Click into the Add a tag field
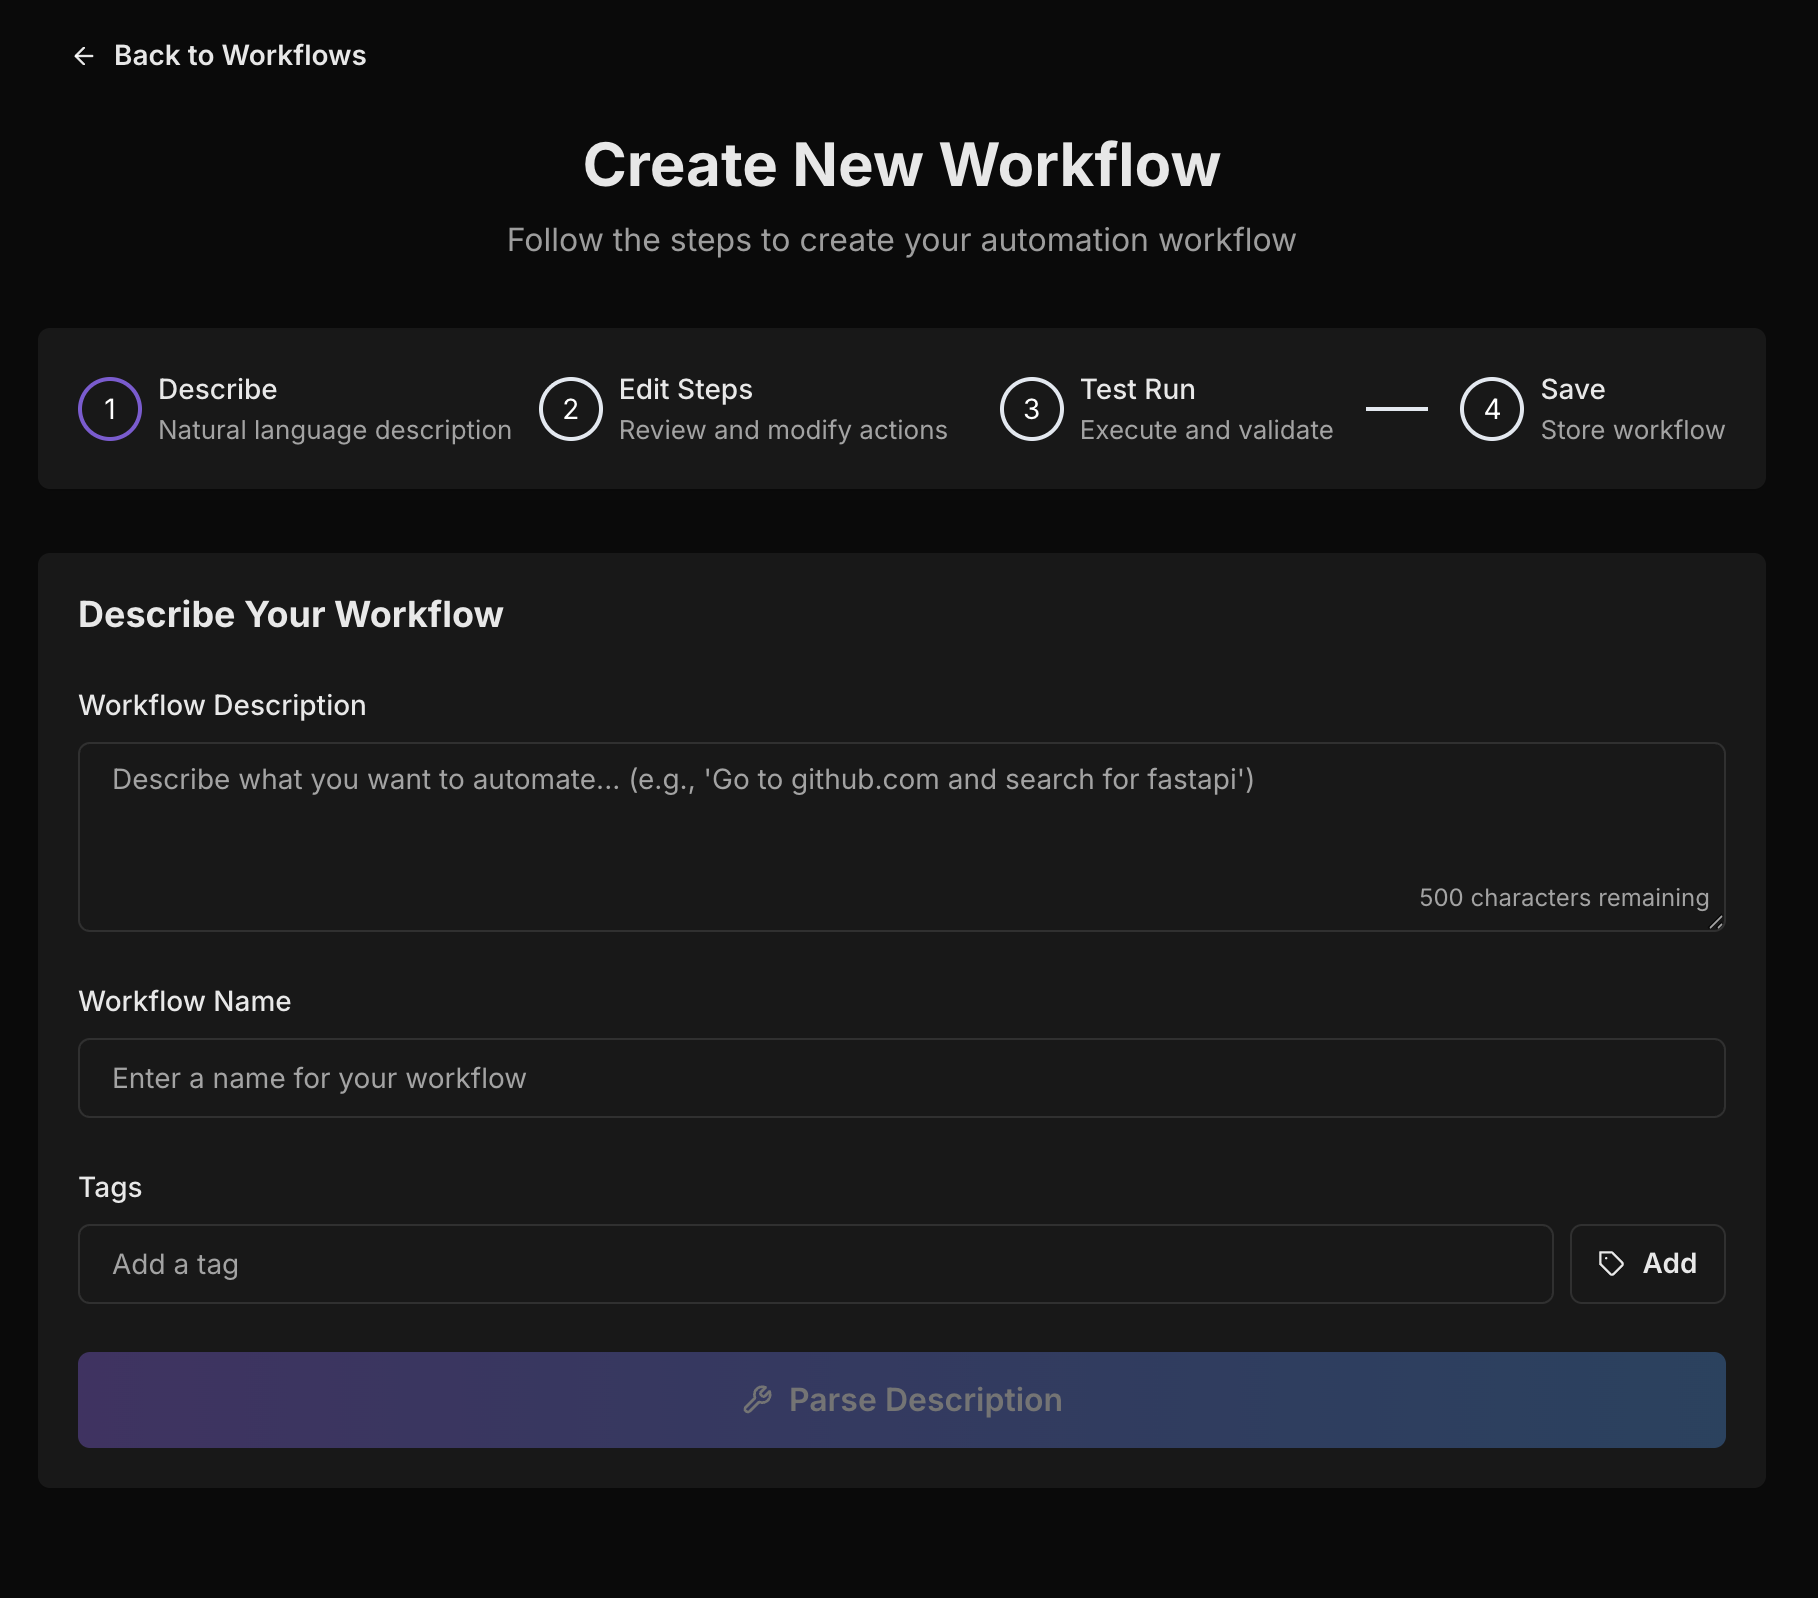This screenshot has width=1818, height=1598. (x=815, y=1264)
